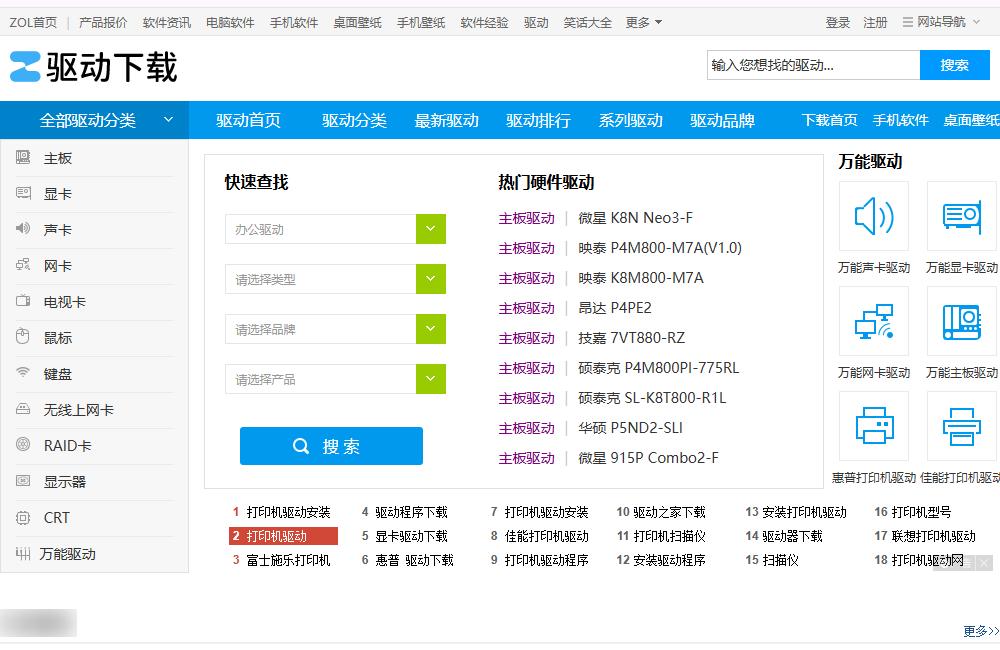Viewport: 1000px width, 650px height.
Task: Select the universal network card driver icon
Action: point(873,321)
